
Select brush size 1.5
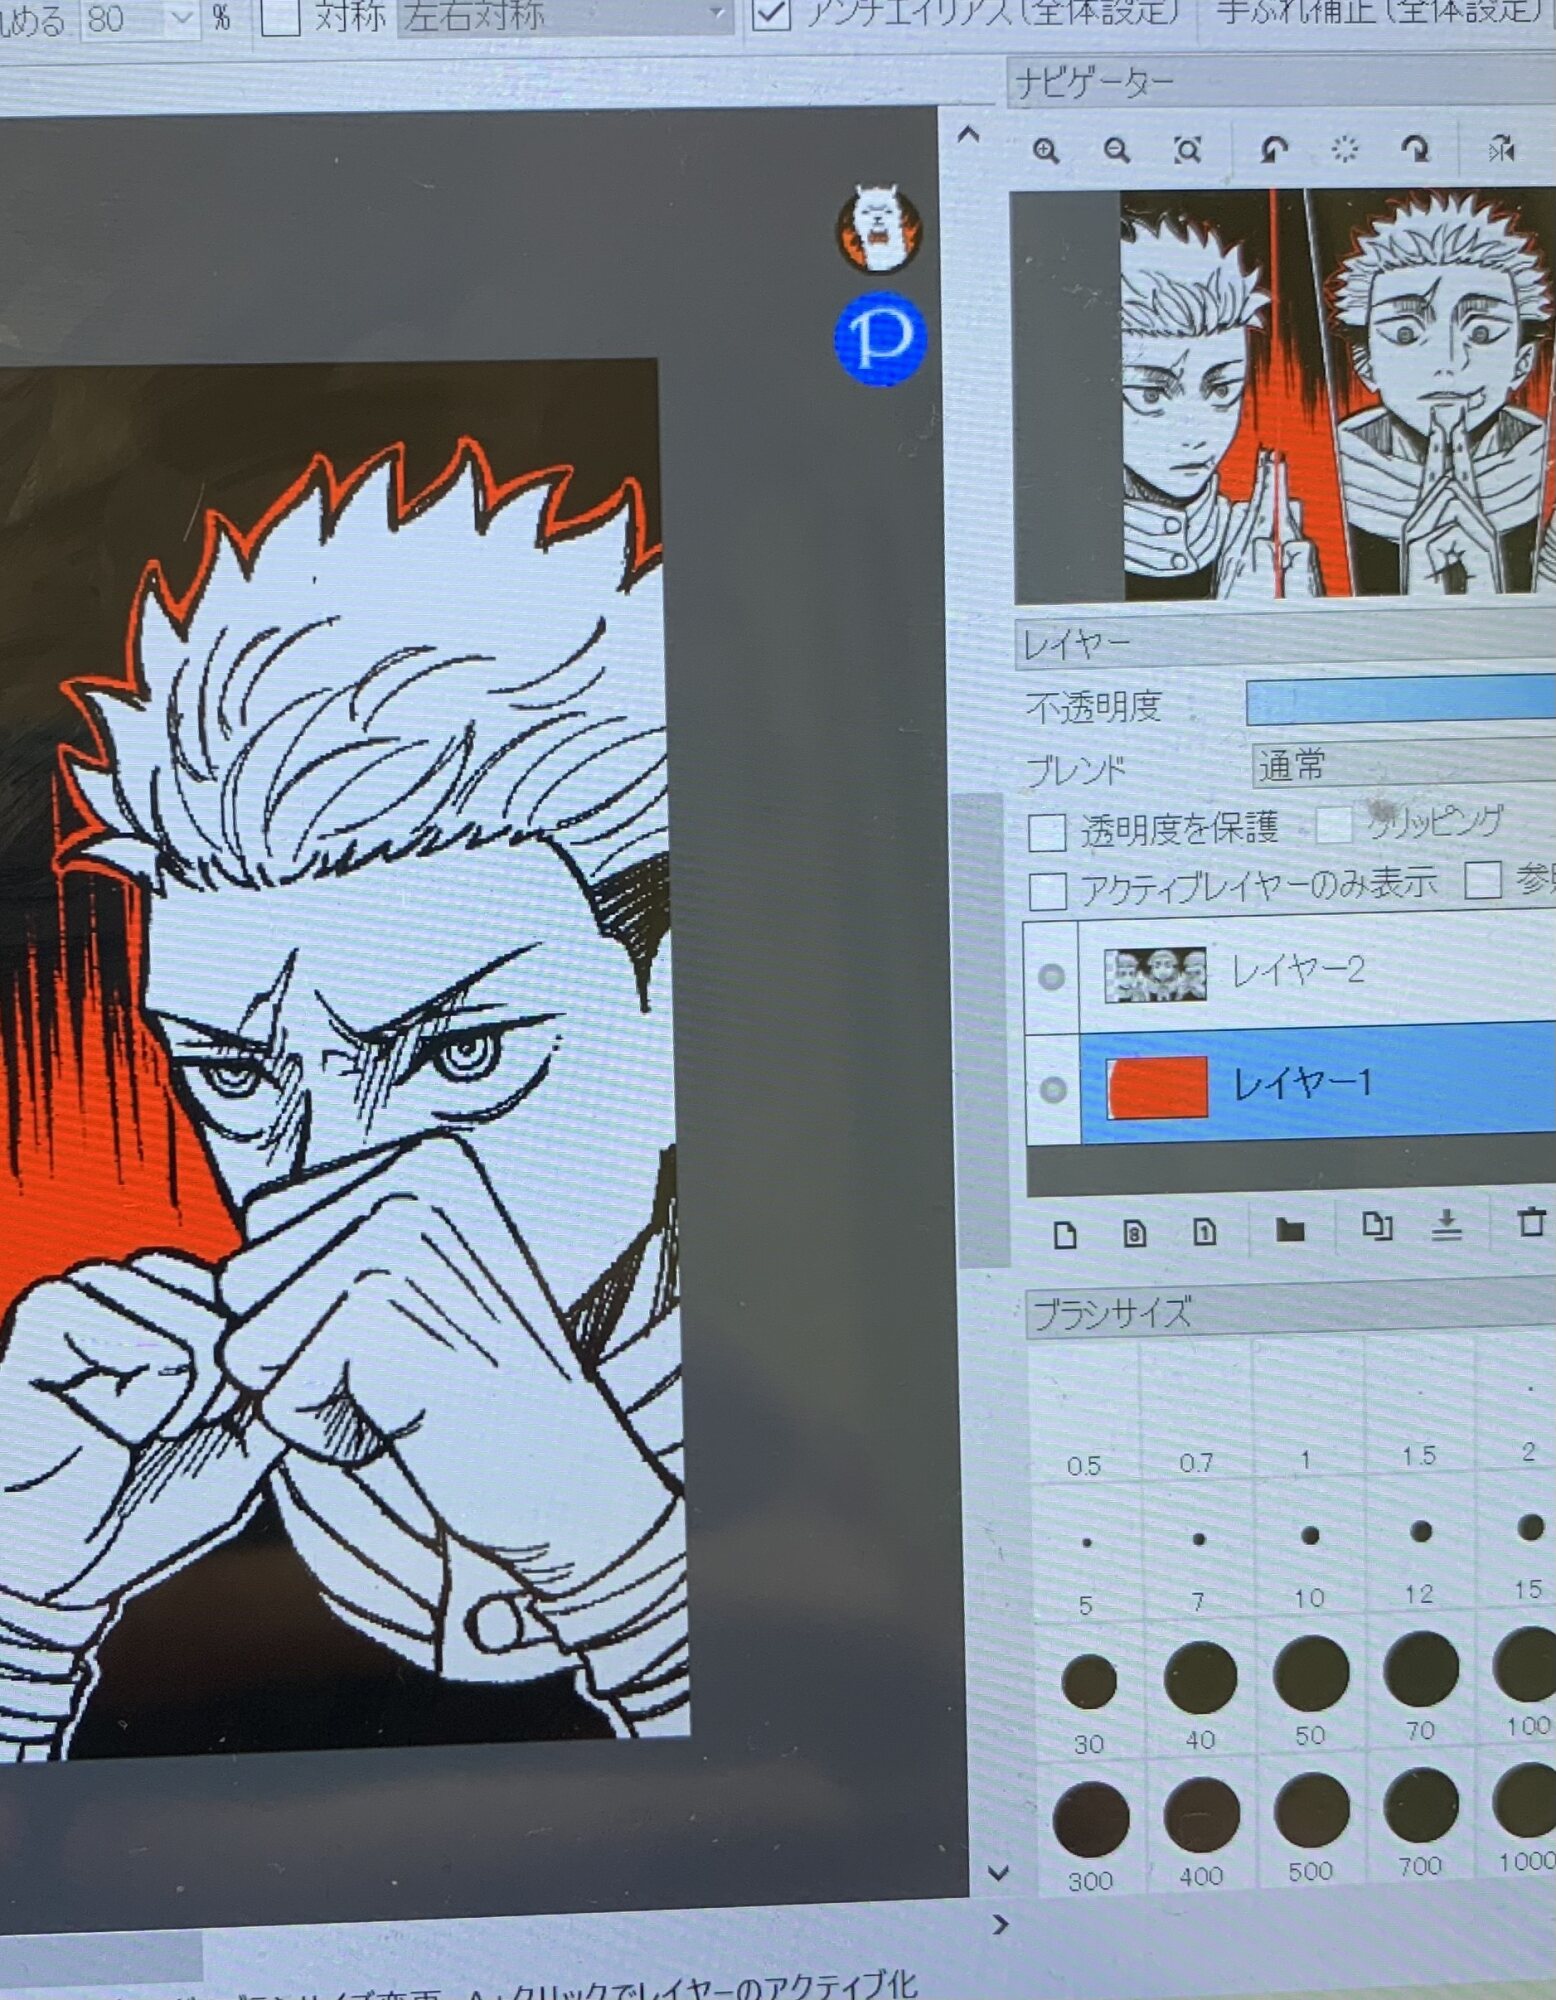pyautogui.click(x=1418, y=1402)
